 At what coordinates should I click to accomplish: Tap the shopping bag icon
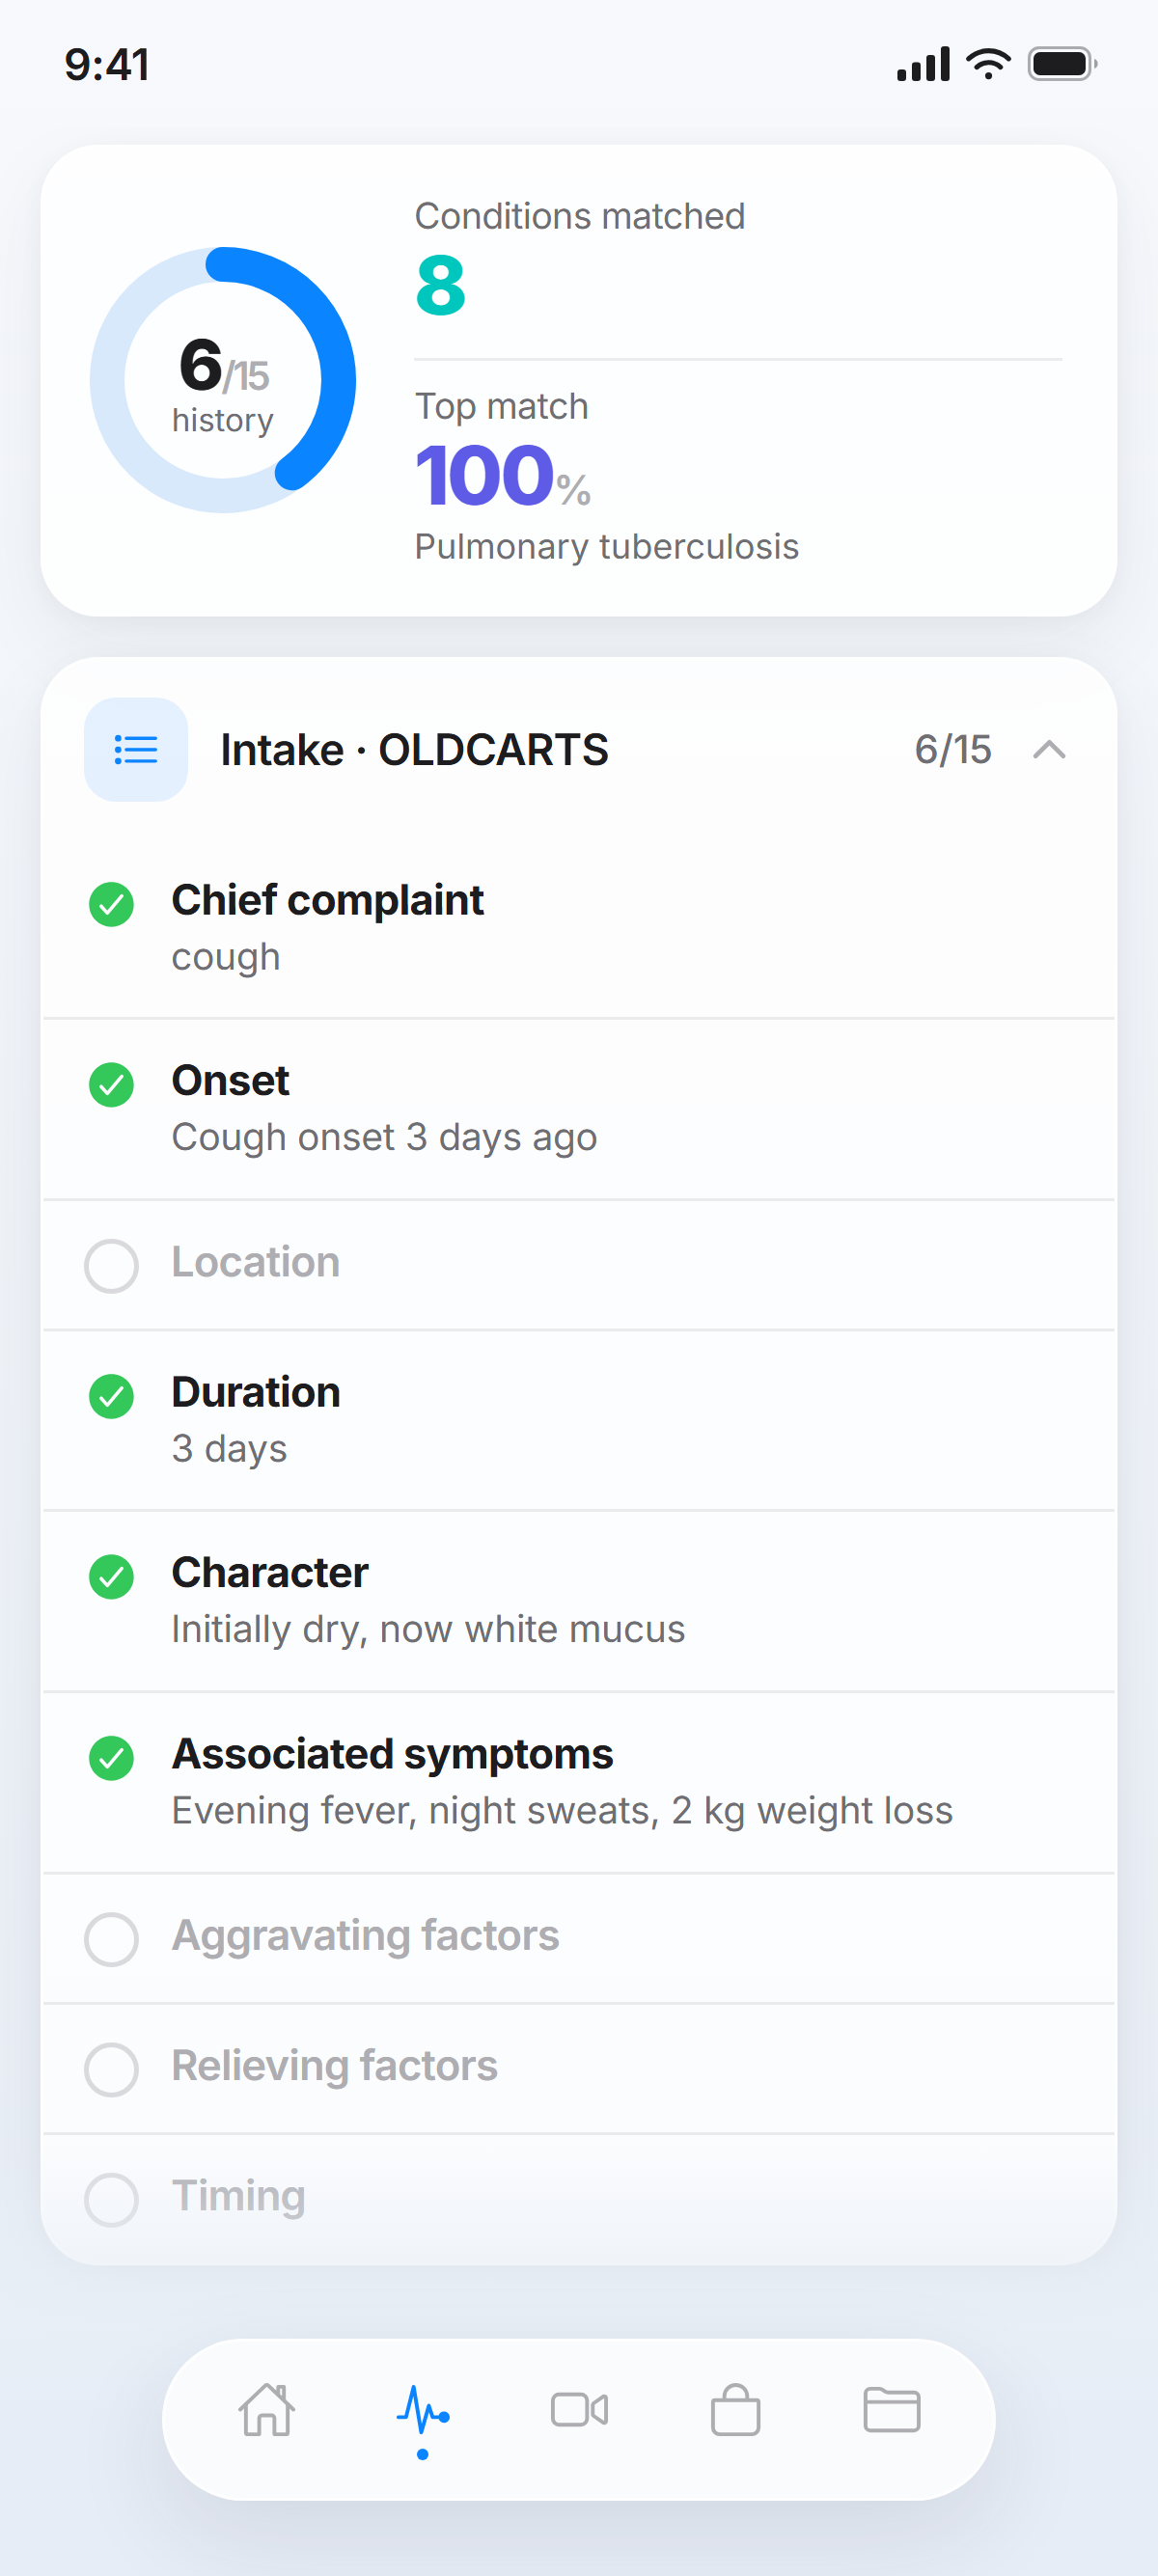coord(735,2409)
